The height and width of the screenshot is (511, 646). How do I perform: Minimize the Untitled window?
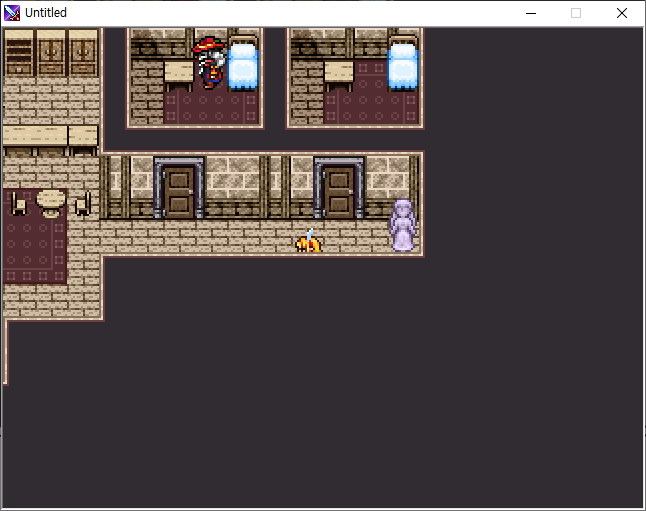pyautogui.click(x=531, y=13)
